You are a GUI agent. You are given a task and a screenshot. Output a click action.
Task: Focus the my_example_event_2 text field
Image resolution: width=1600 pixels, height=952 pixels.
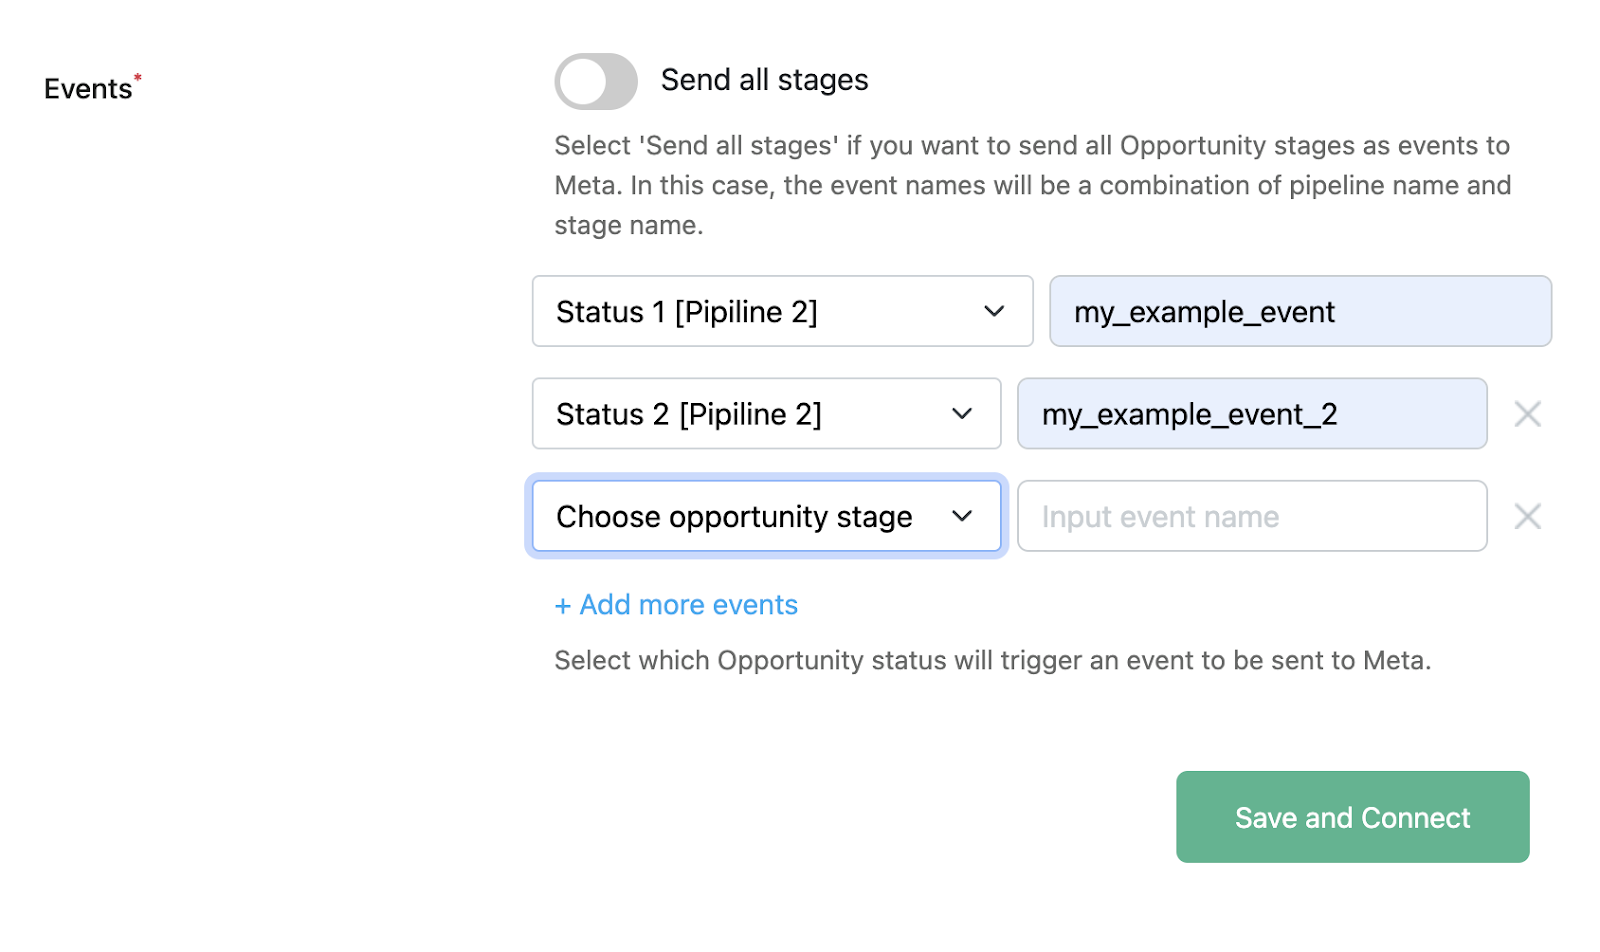(x=1252, y=413)
